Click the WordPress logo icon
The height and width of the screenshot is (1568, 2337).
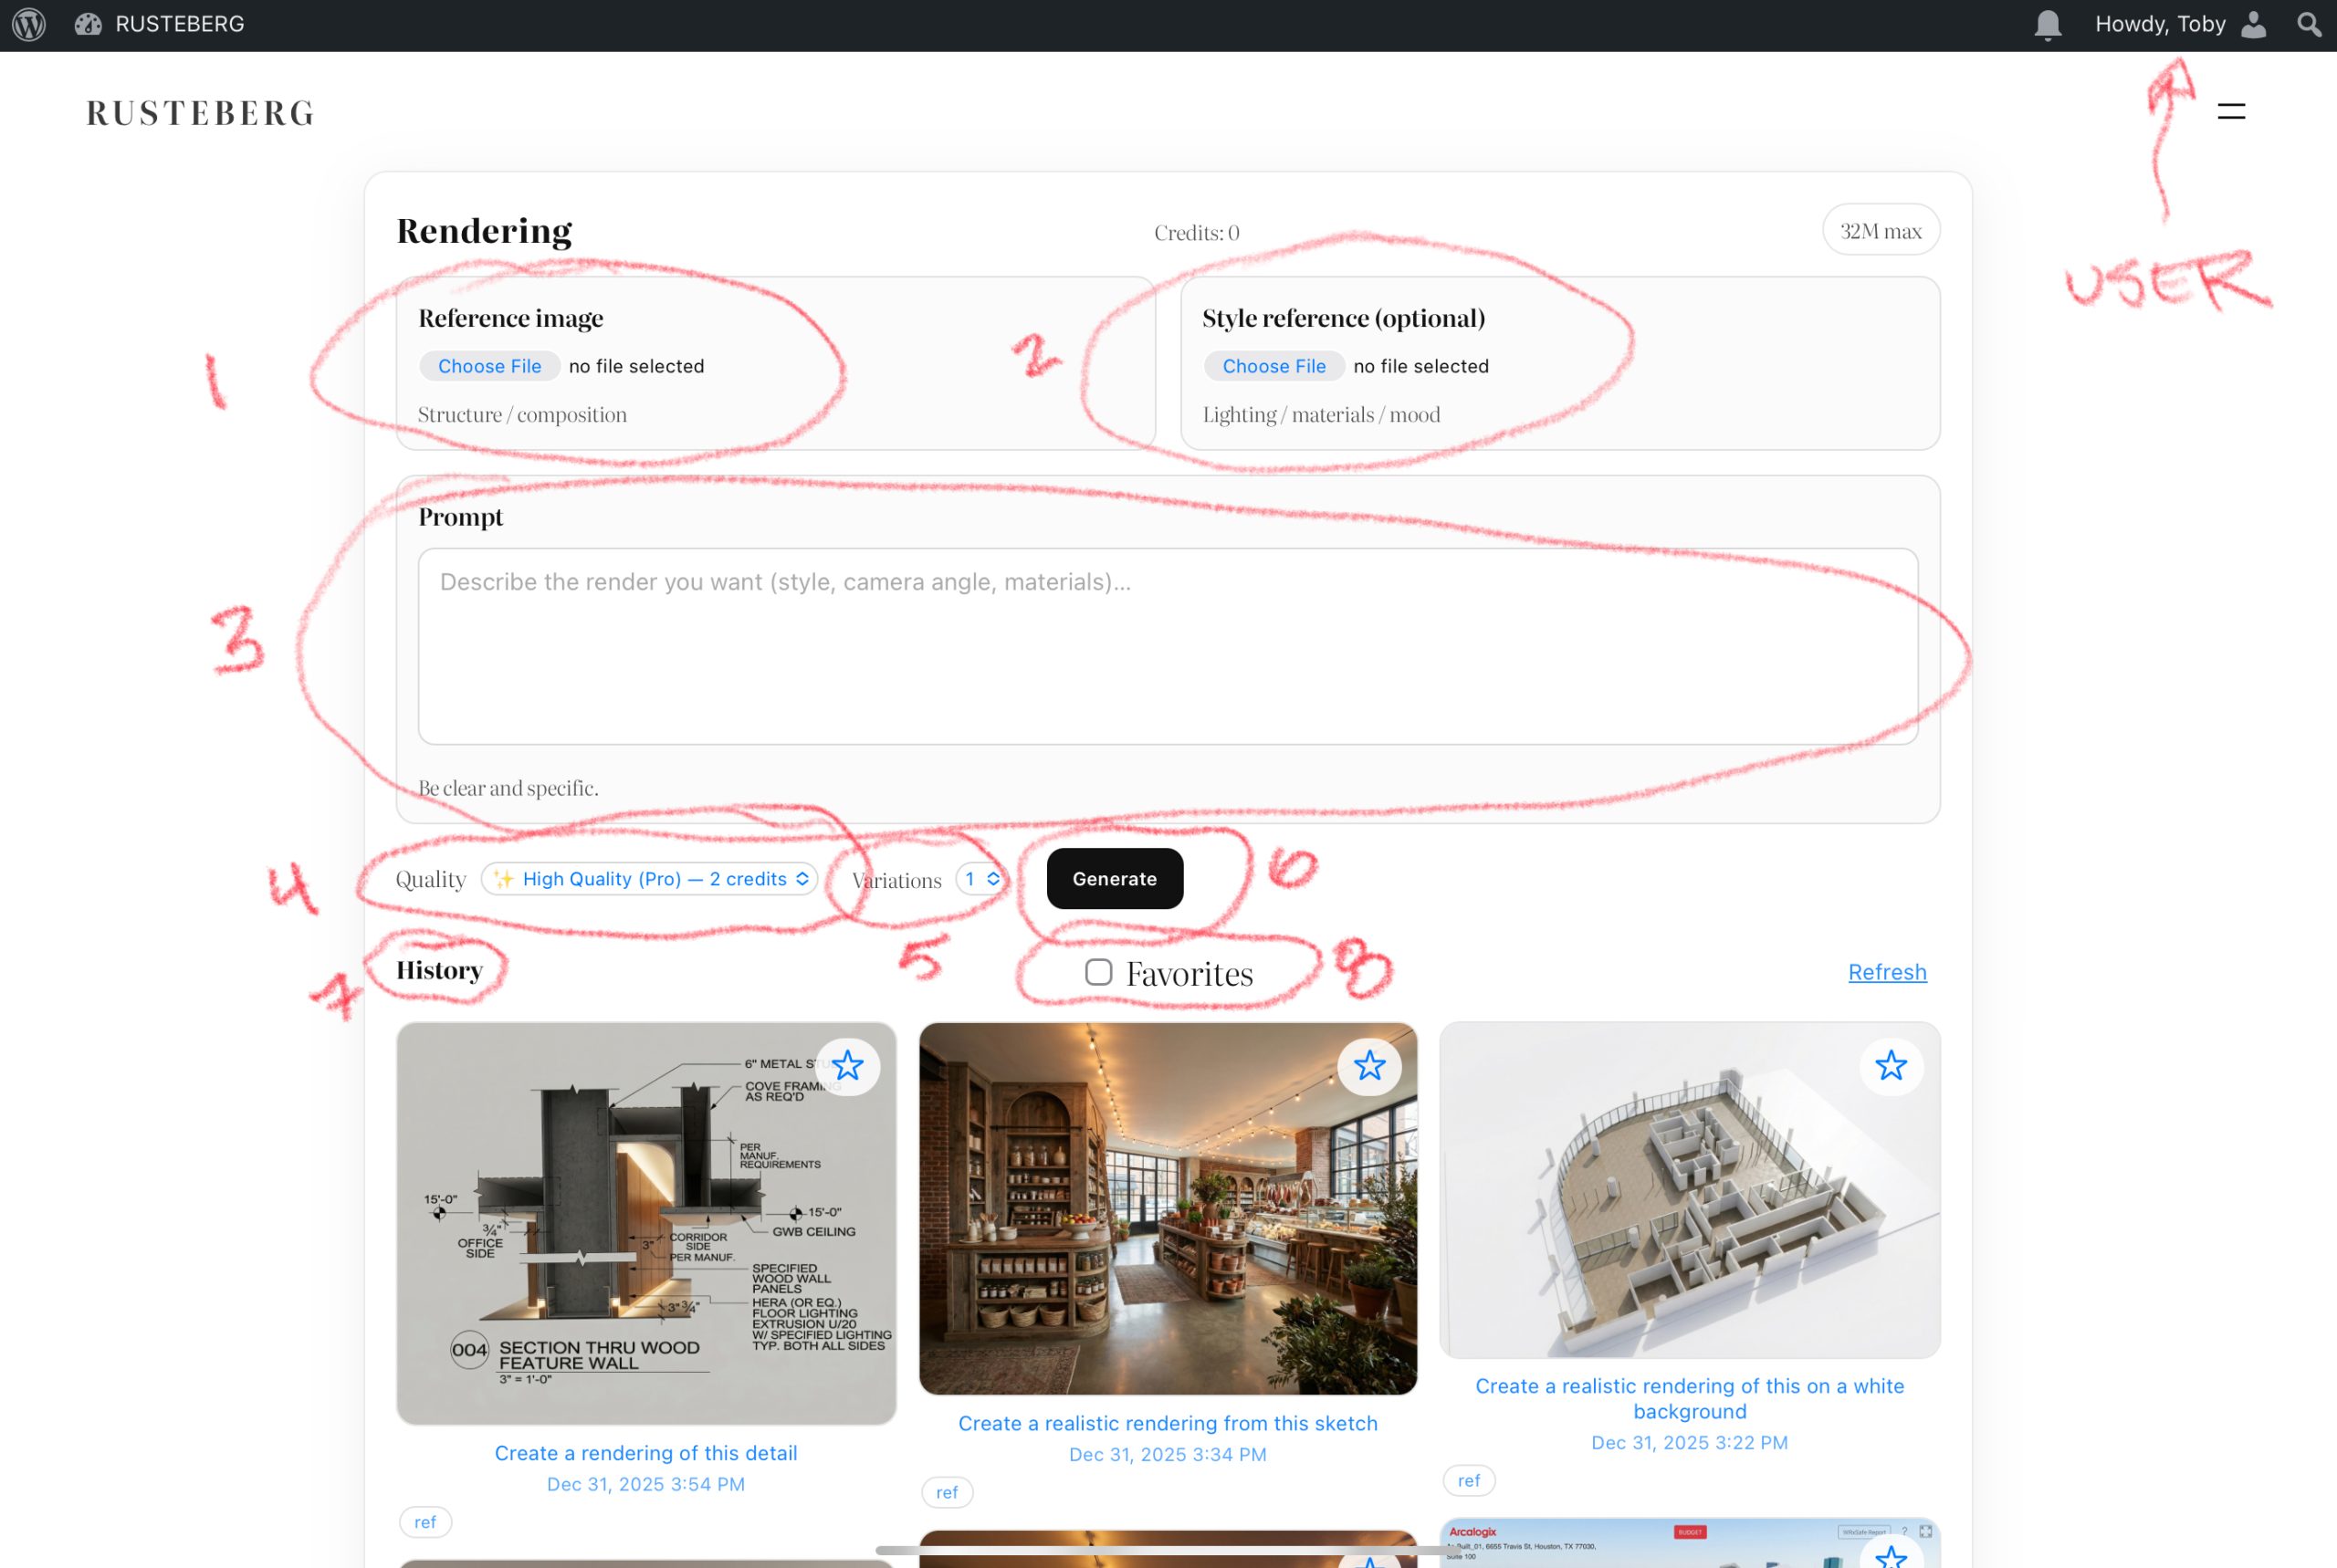29,24
